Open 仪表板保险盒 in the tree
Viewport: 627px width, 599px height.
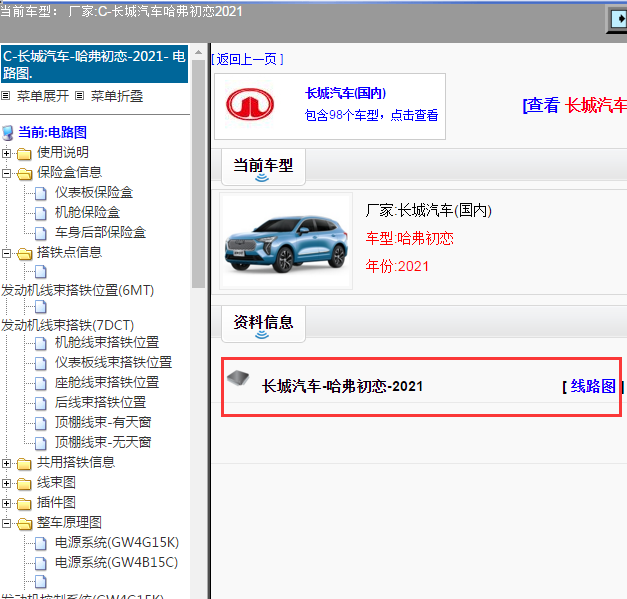[x=94, y=193]
